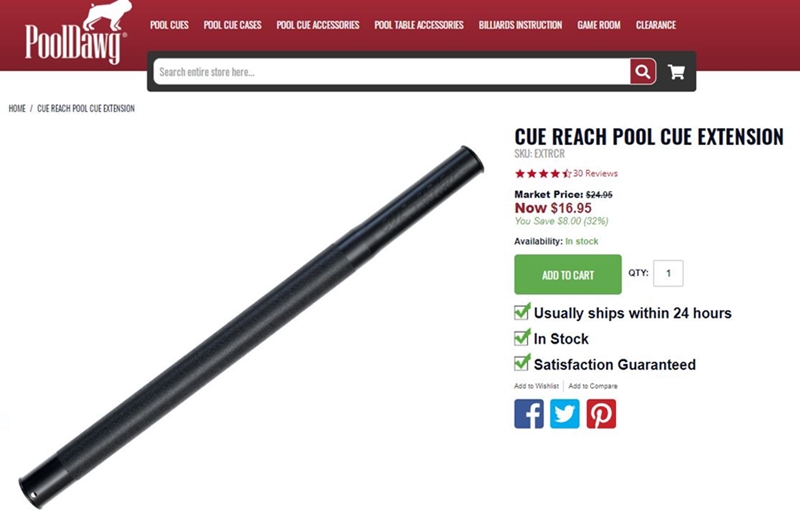
Task: Click the cue extension product image
Action: pos(251,327)
